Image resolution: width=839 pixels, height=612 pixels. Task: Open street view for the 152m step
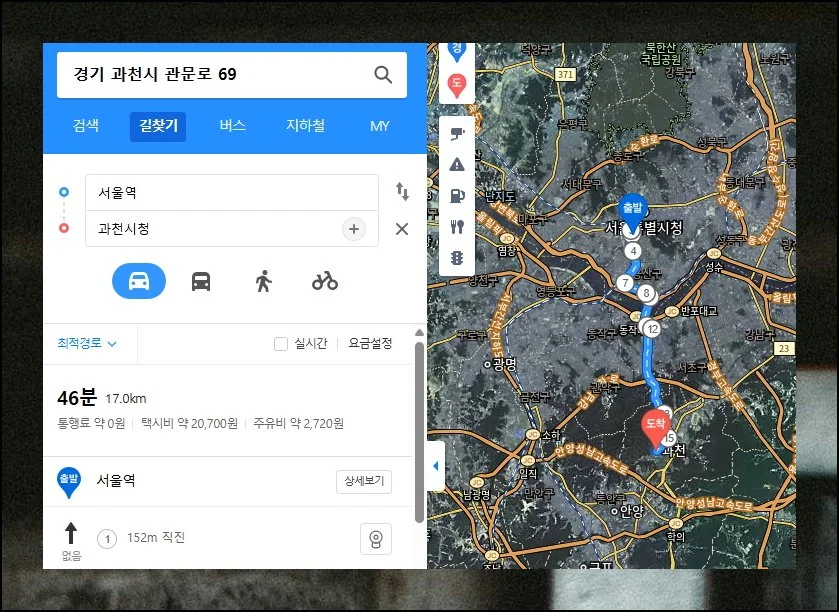click(376, 540)
